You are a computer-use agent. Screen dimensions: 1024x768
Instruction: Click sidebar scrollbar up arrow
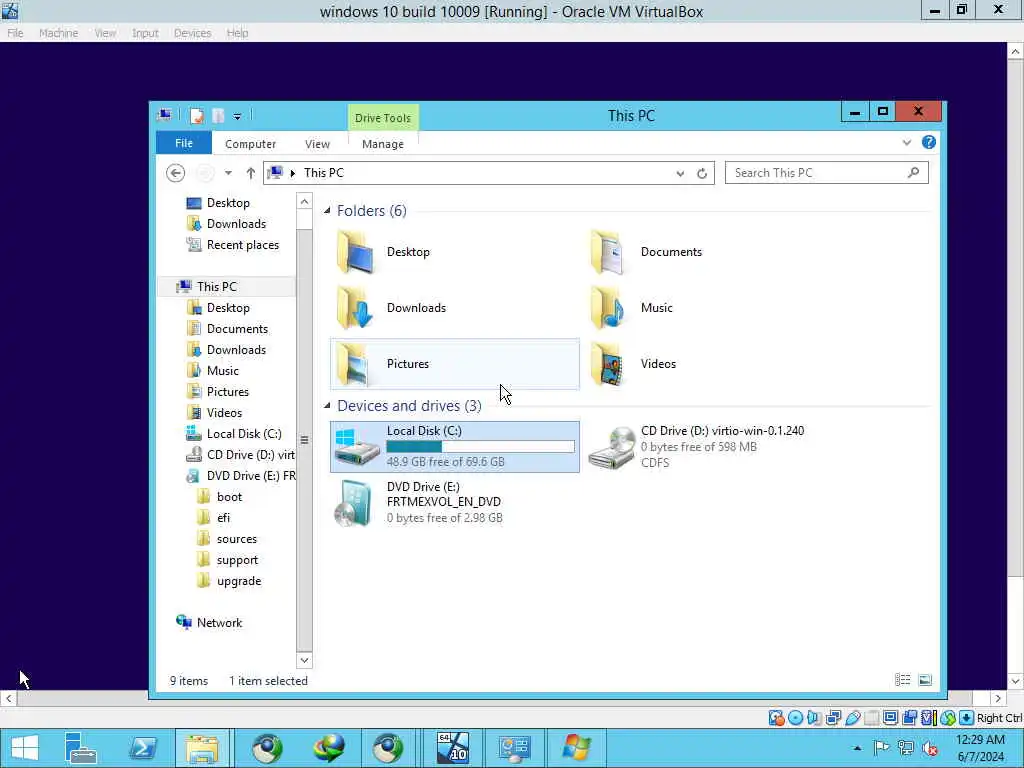(x=304, y=202)
